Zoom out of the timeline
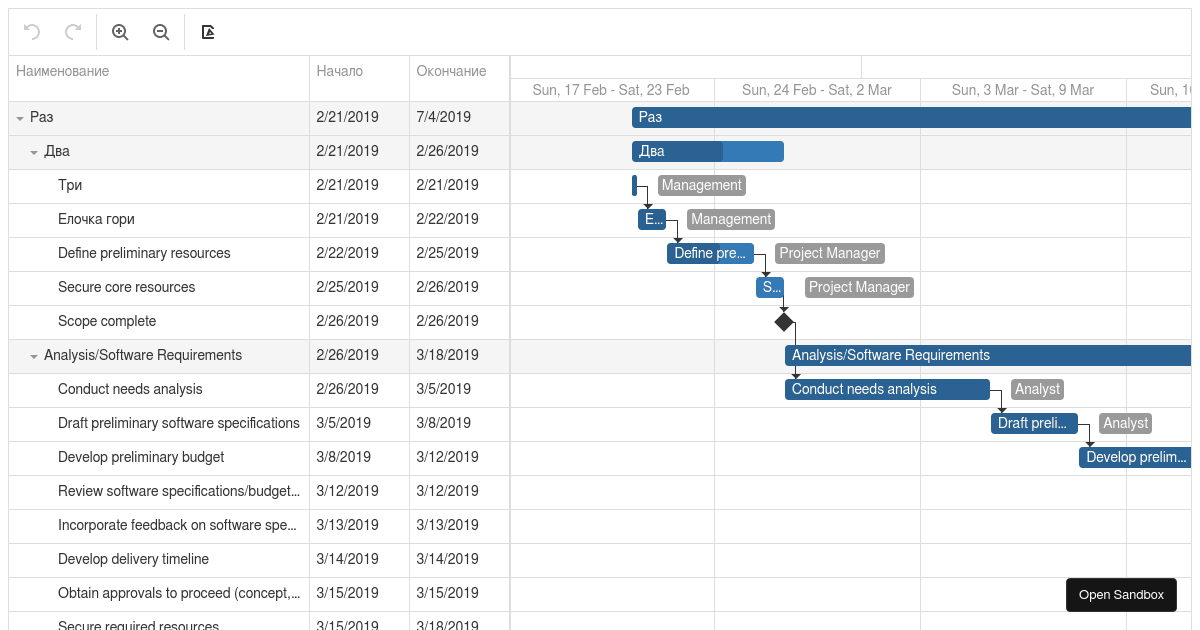1200x630 pixels. [160, 32]
